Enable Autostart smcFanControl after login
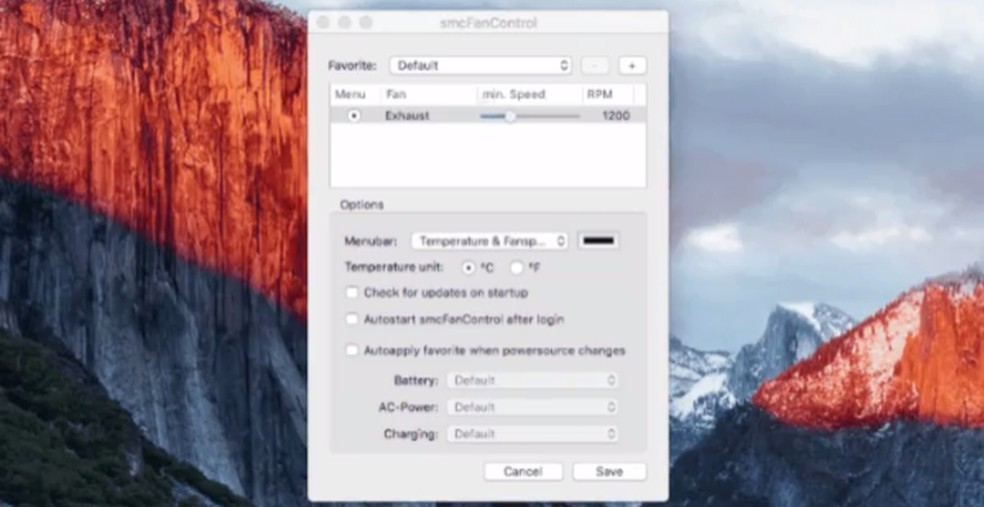Image resolution: width=984 pixels, height=507 pixels. (352, 319)
